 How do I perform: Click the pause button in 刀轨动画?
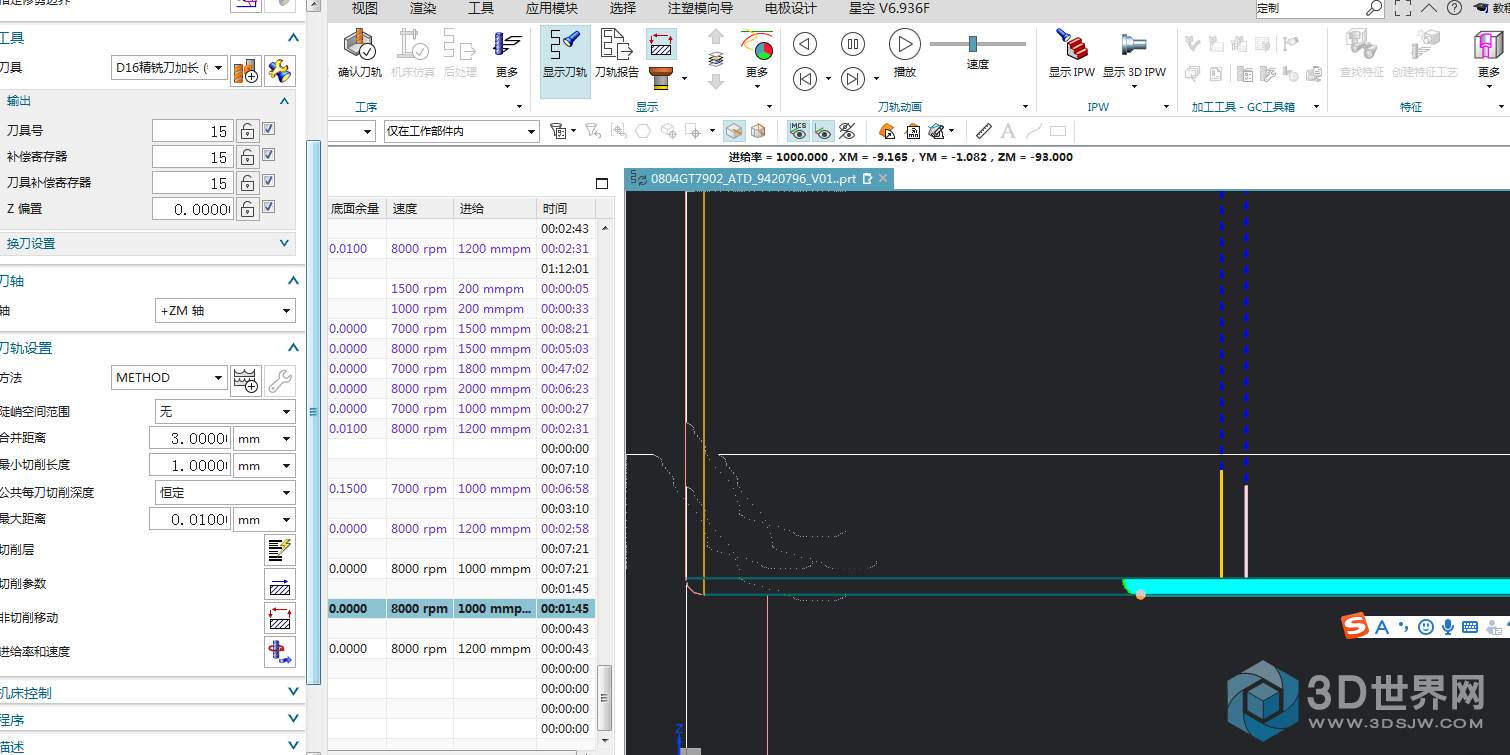coord(852,44)
